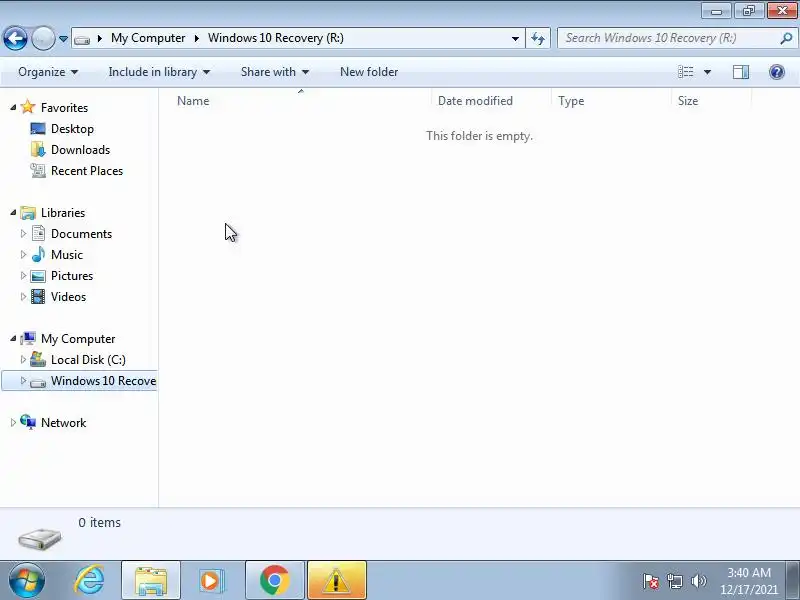Click the Refresh button beside address bar
The image size is (800, 600).
538,38
